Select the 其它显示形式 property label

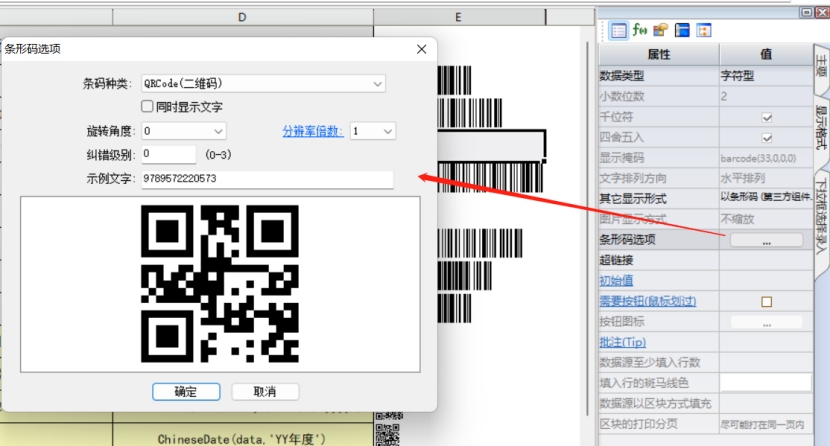[633, 199]
